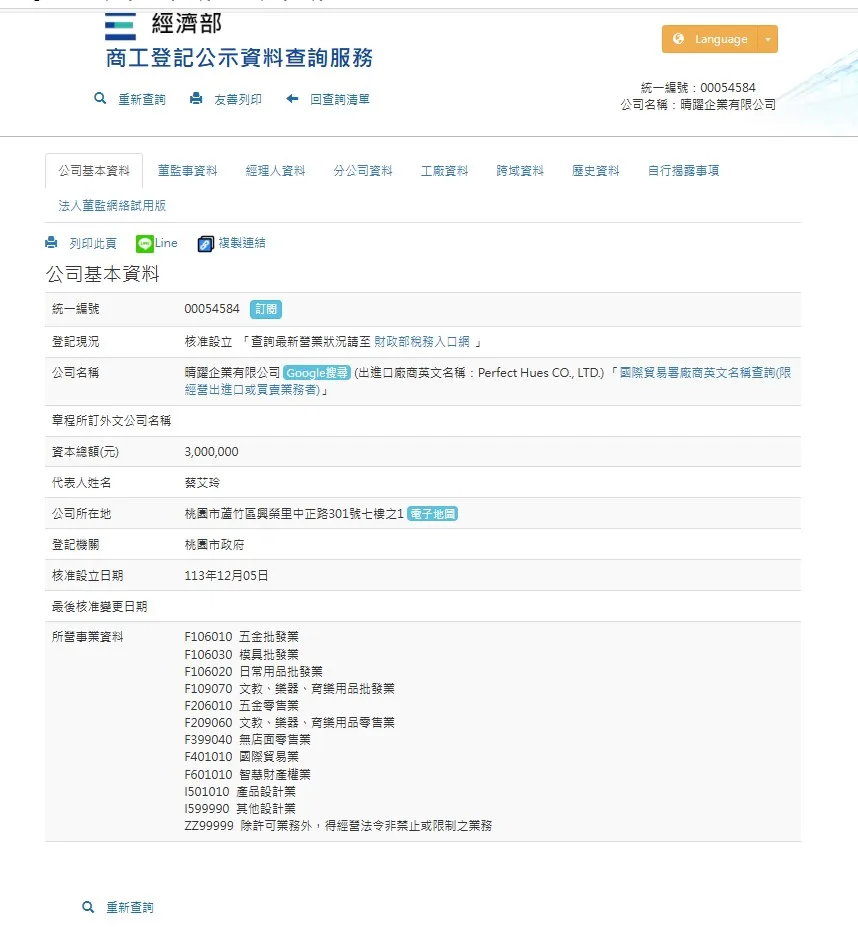Click the 章程所訂外文公司名稱 row label
858x927 pixels.
tap(112, 421)
